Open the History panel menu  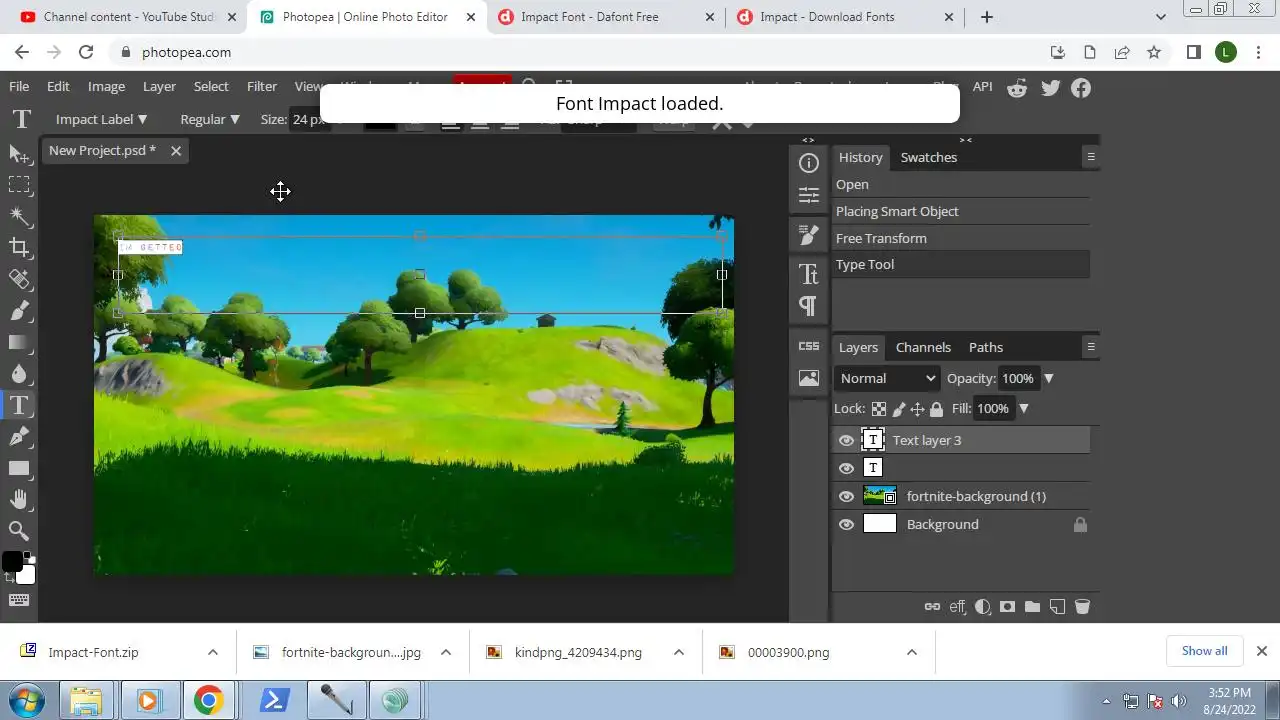[x=1091, y=157]
